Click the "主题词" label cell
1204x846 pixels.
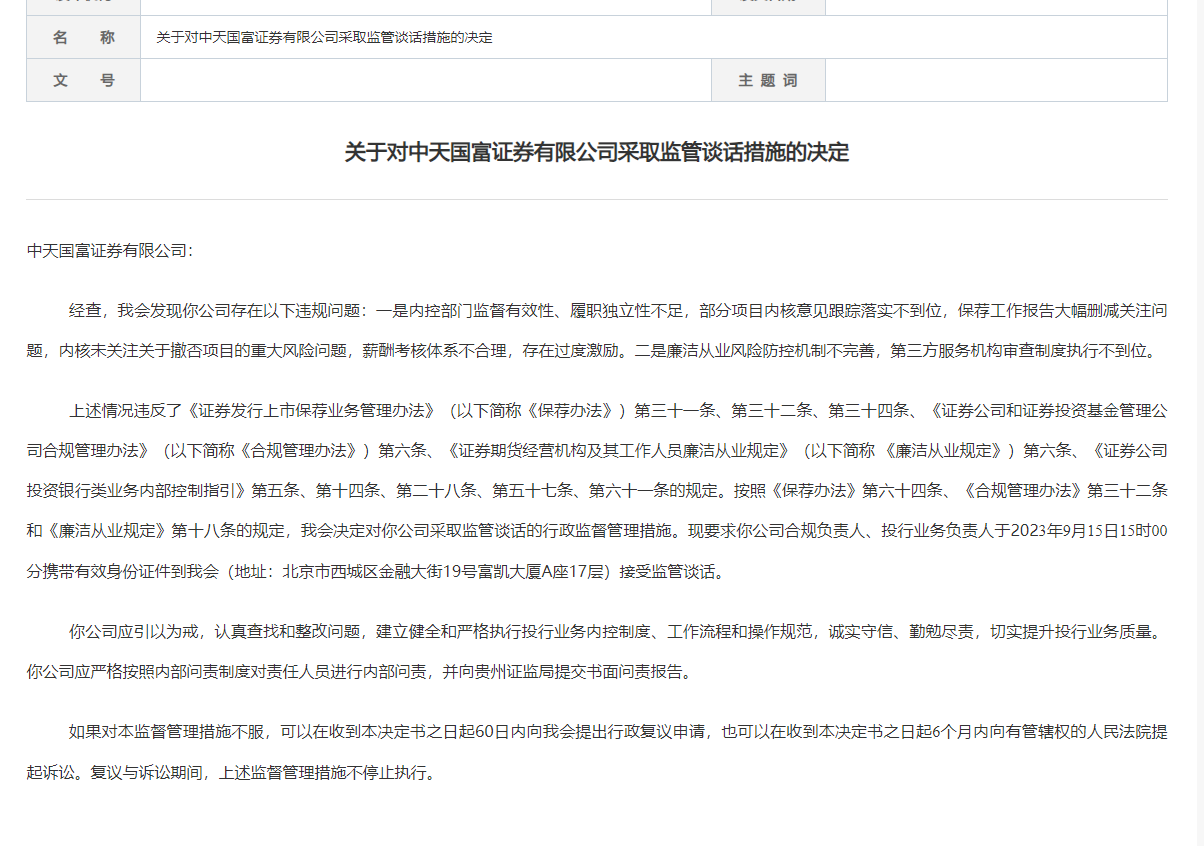(767, 80)
